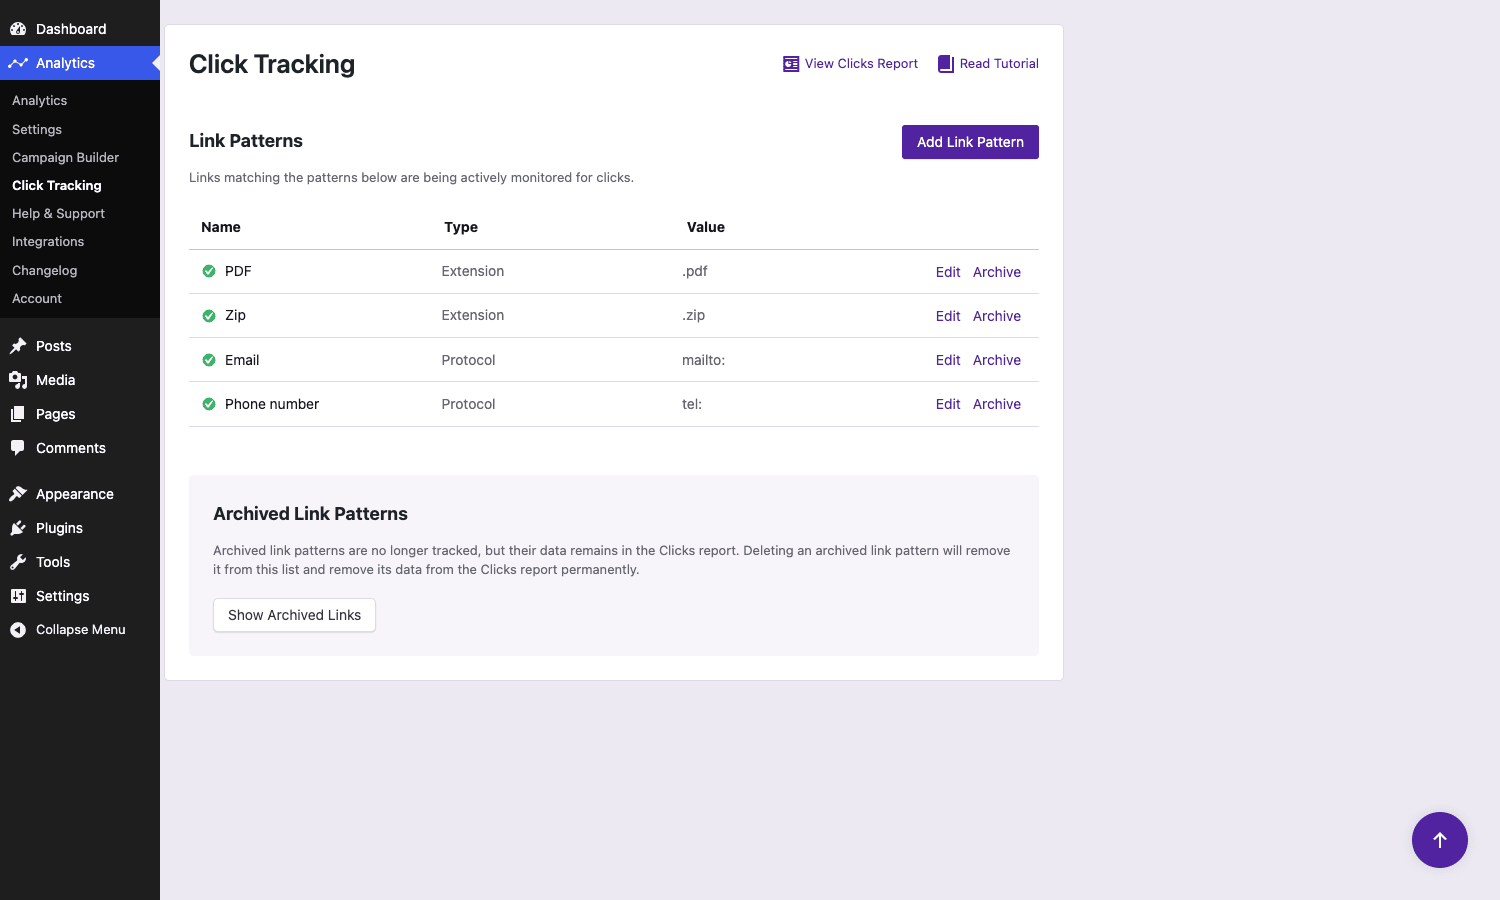
Task: Open the Changelog submenu item
Action: (44, 270)
